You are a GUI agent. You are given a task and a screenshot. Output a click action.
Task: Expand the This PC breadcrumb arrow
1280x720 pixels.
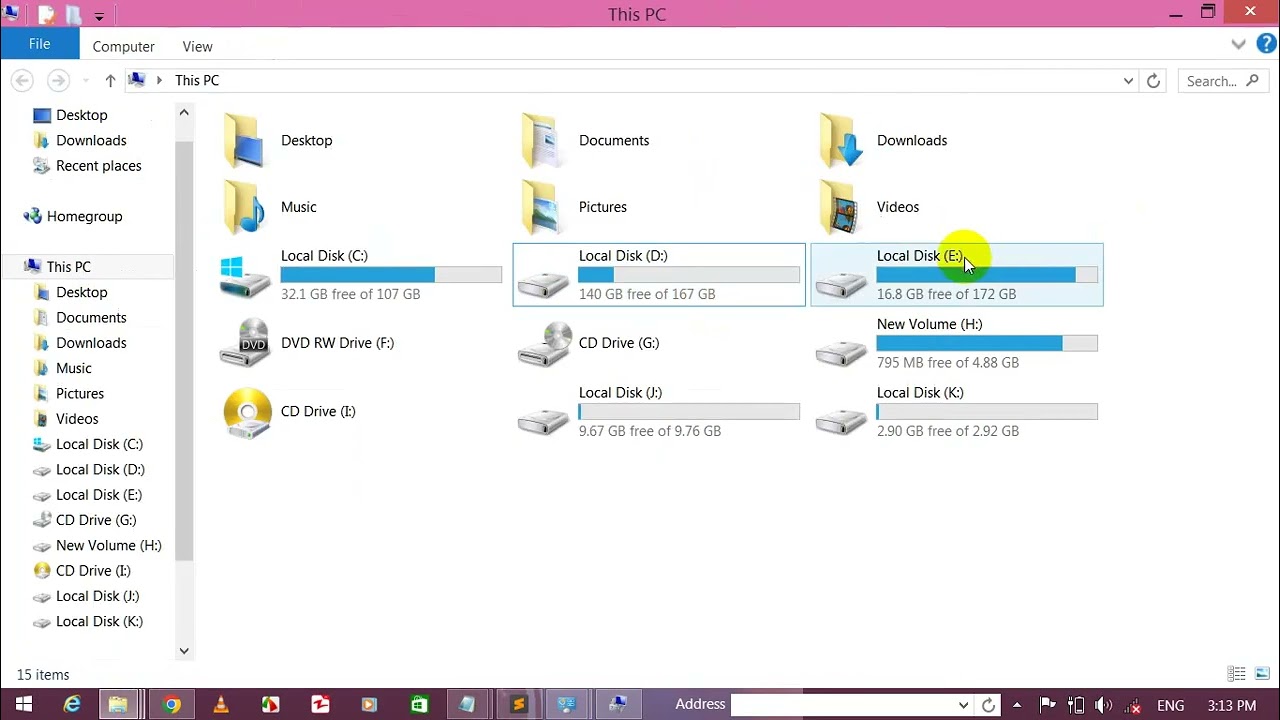pyautogui.click(x=159, y=81)
